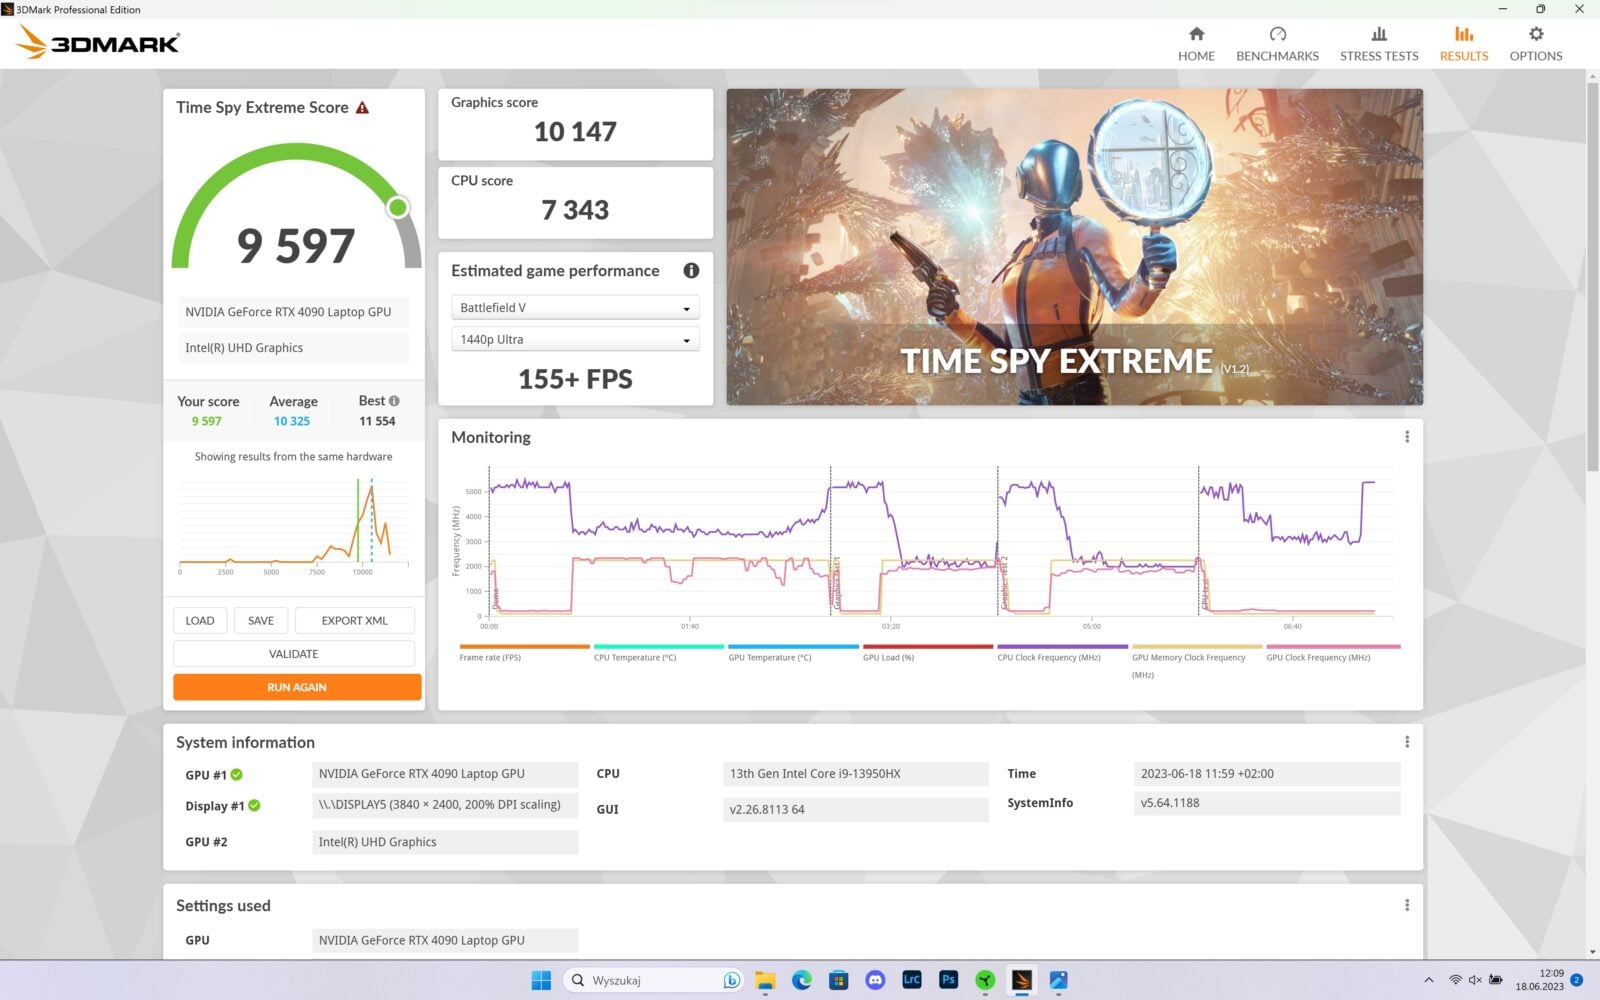Open Discord from taskbar
Viewport: 1600px width, 1000px height.
pos(875,980)
